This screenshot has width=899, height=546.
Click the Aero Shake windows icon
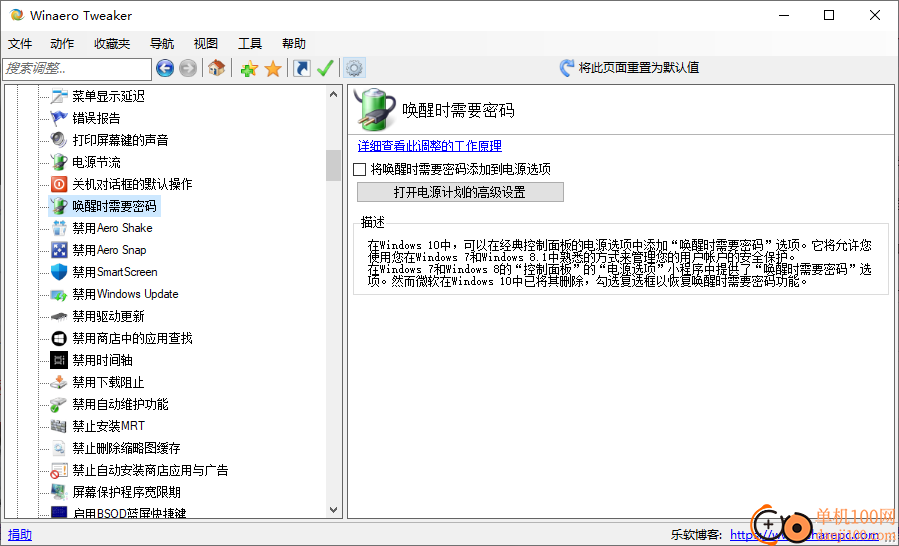click(x=59, y=228)
